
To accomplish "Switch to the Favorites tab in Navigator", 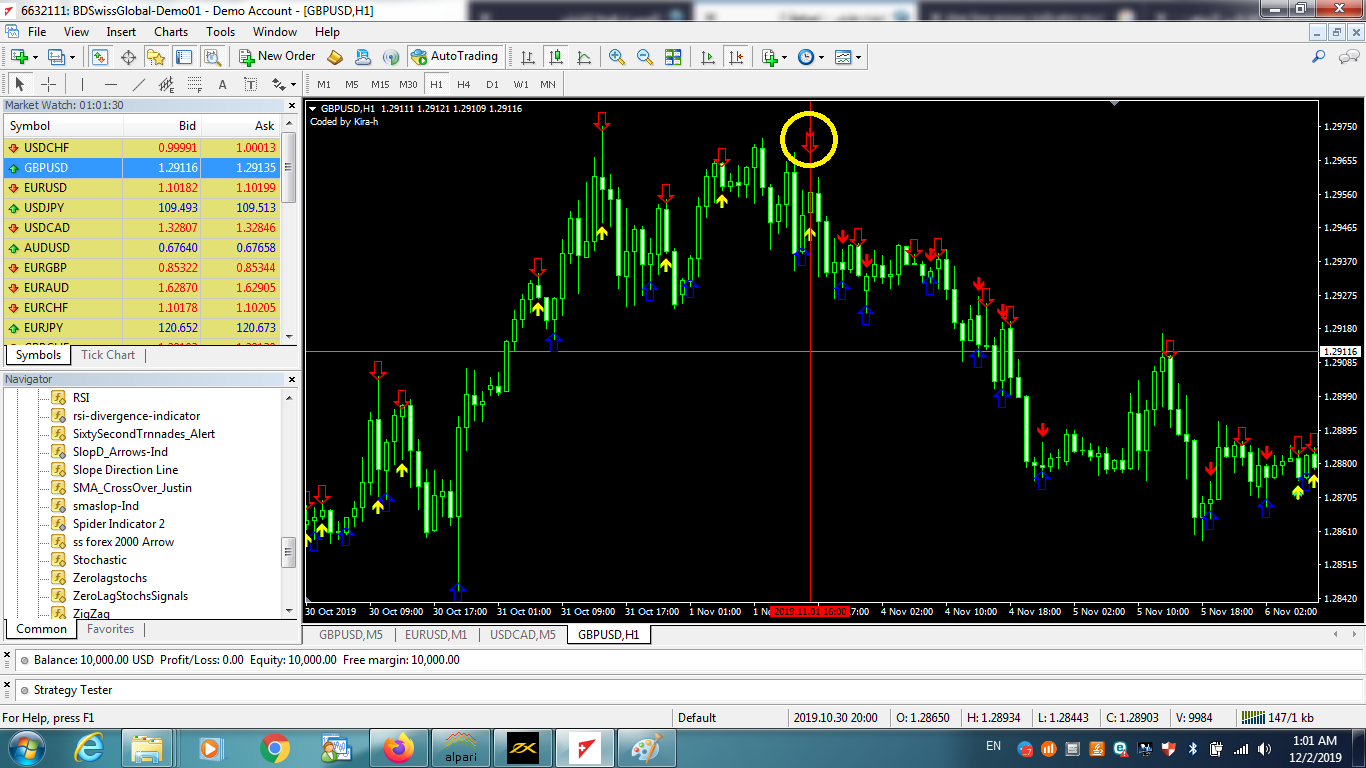I will 110,629.
